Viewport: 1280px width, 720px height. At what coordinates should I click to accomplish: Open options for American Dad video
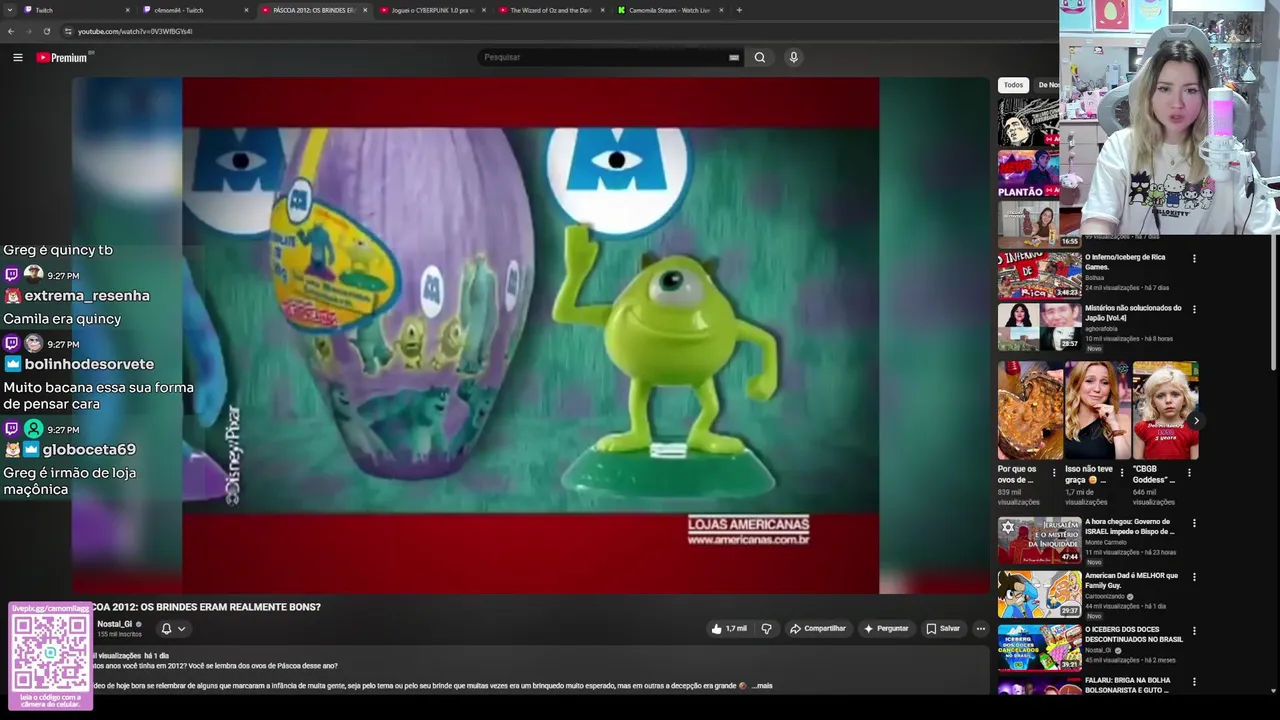click(x=1194, y=577)
